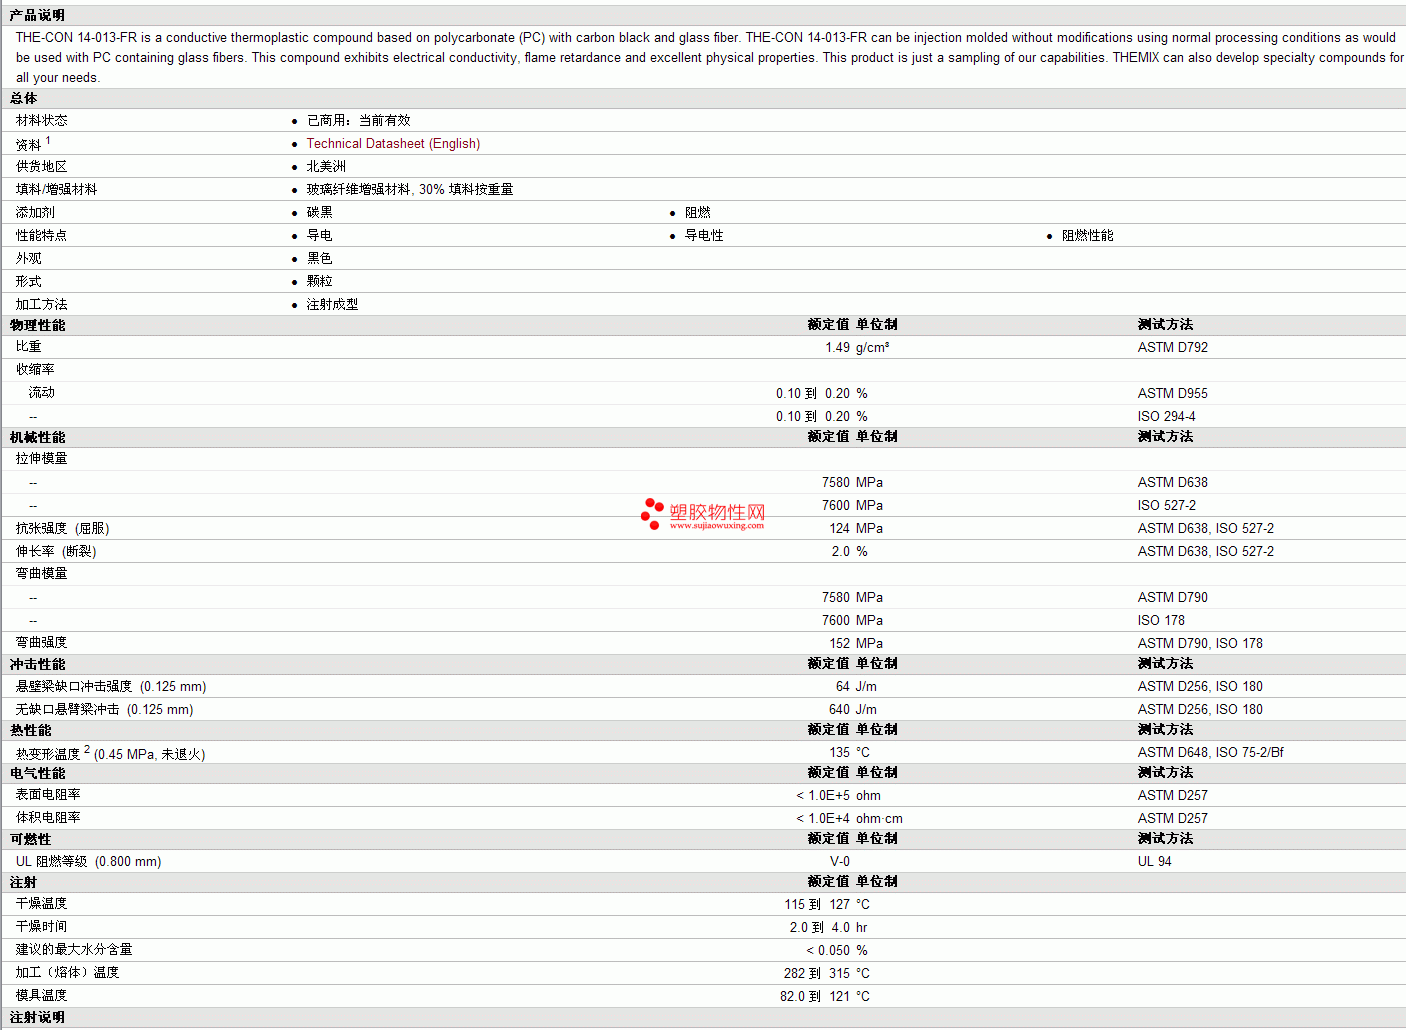Select the ISO 527-2 tensile modulus method
Screen dimensions: 1406x1030
tap(1166, 505)
